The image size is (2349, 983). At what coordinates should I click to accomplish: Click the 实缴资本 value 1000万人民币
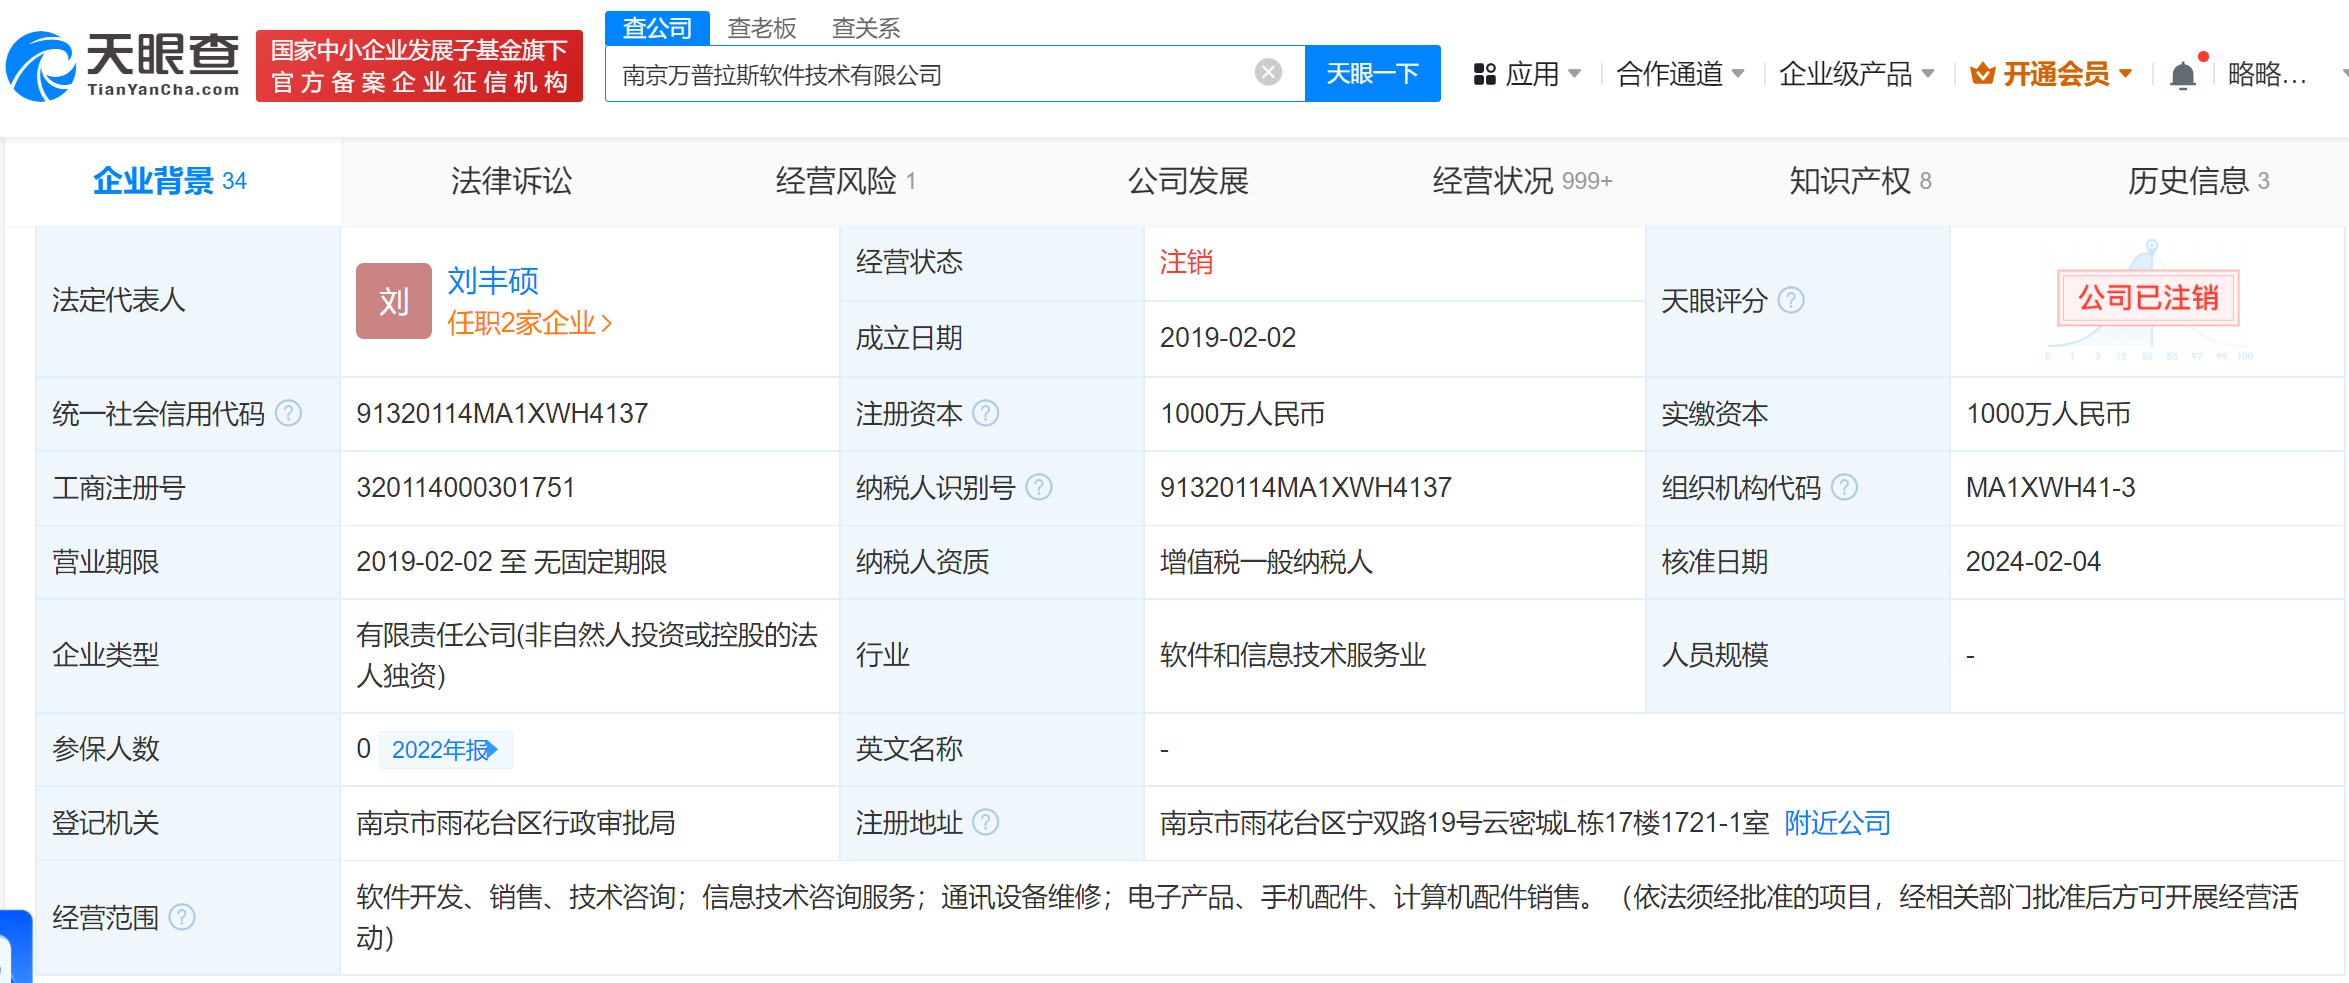coord(2048,413)
